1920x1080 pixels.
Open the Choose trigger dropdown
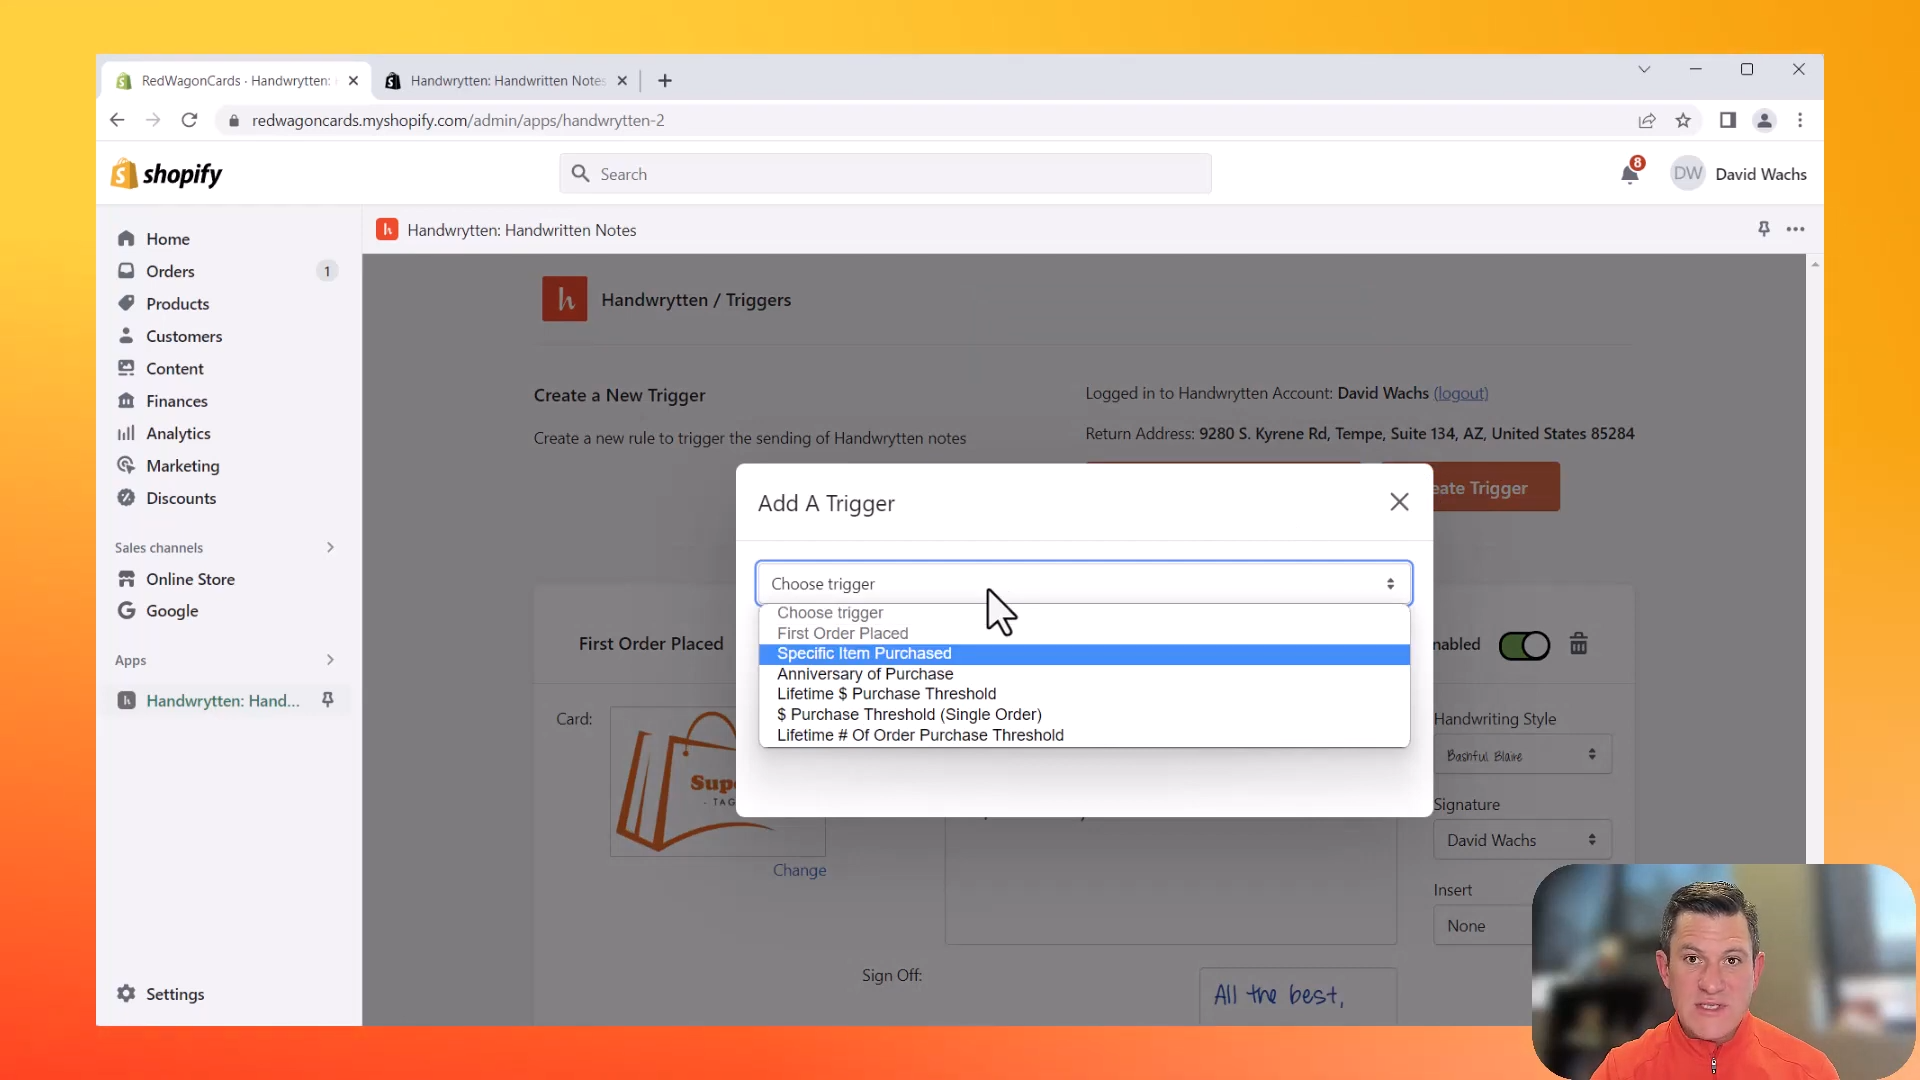[x=1083, y=584]
